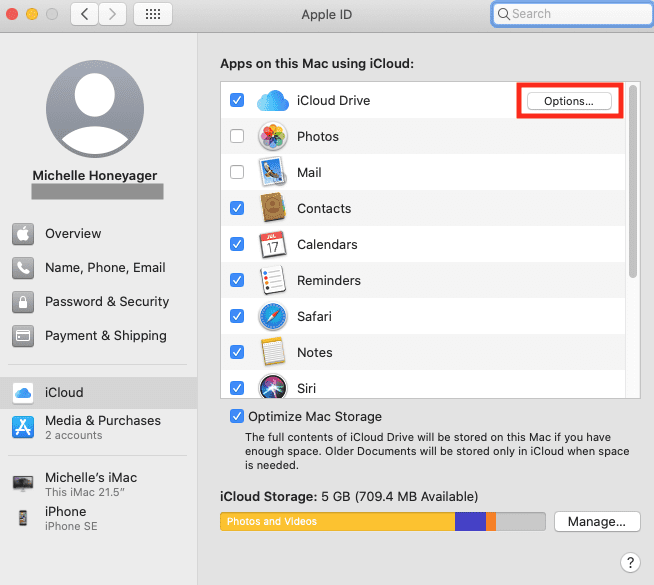This screenshot has width=654, height=585.
Task: Open Name, Phone, Email section
Action: (98, 268)
